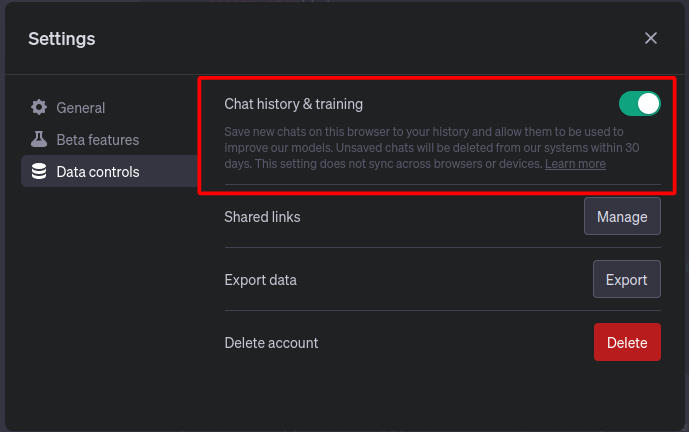The image size is (689, 432).
Task: Open the General settings tab
Action: [x=80, y=108]
